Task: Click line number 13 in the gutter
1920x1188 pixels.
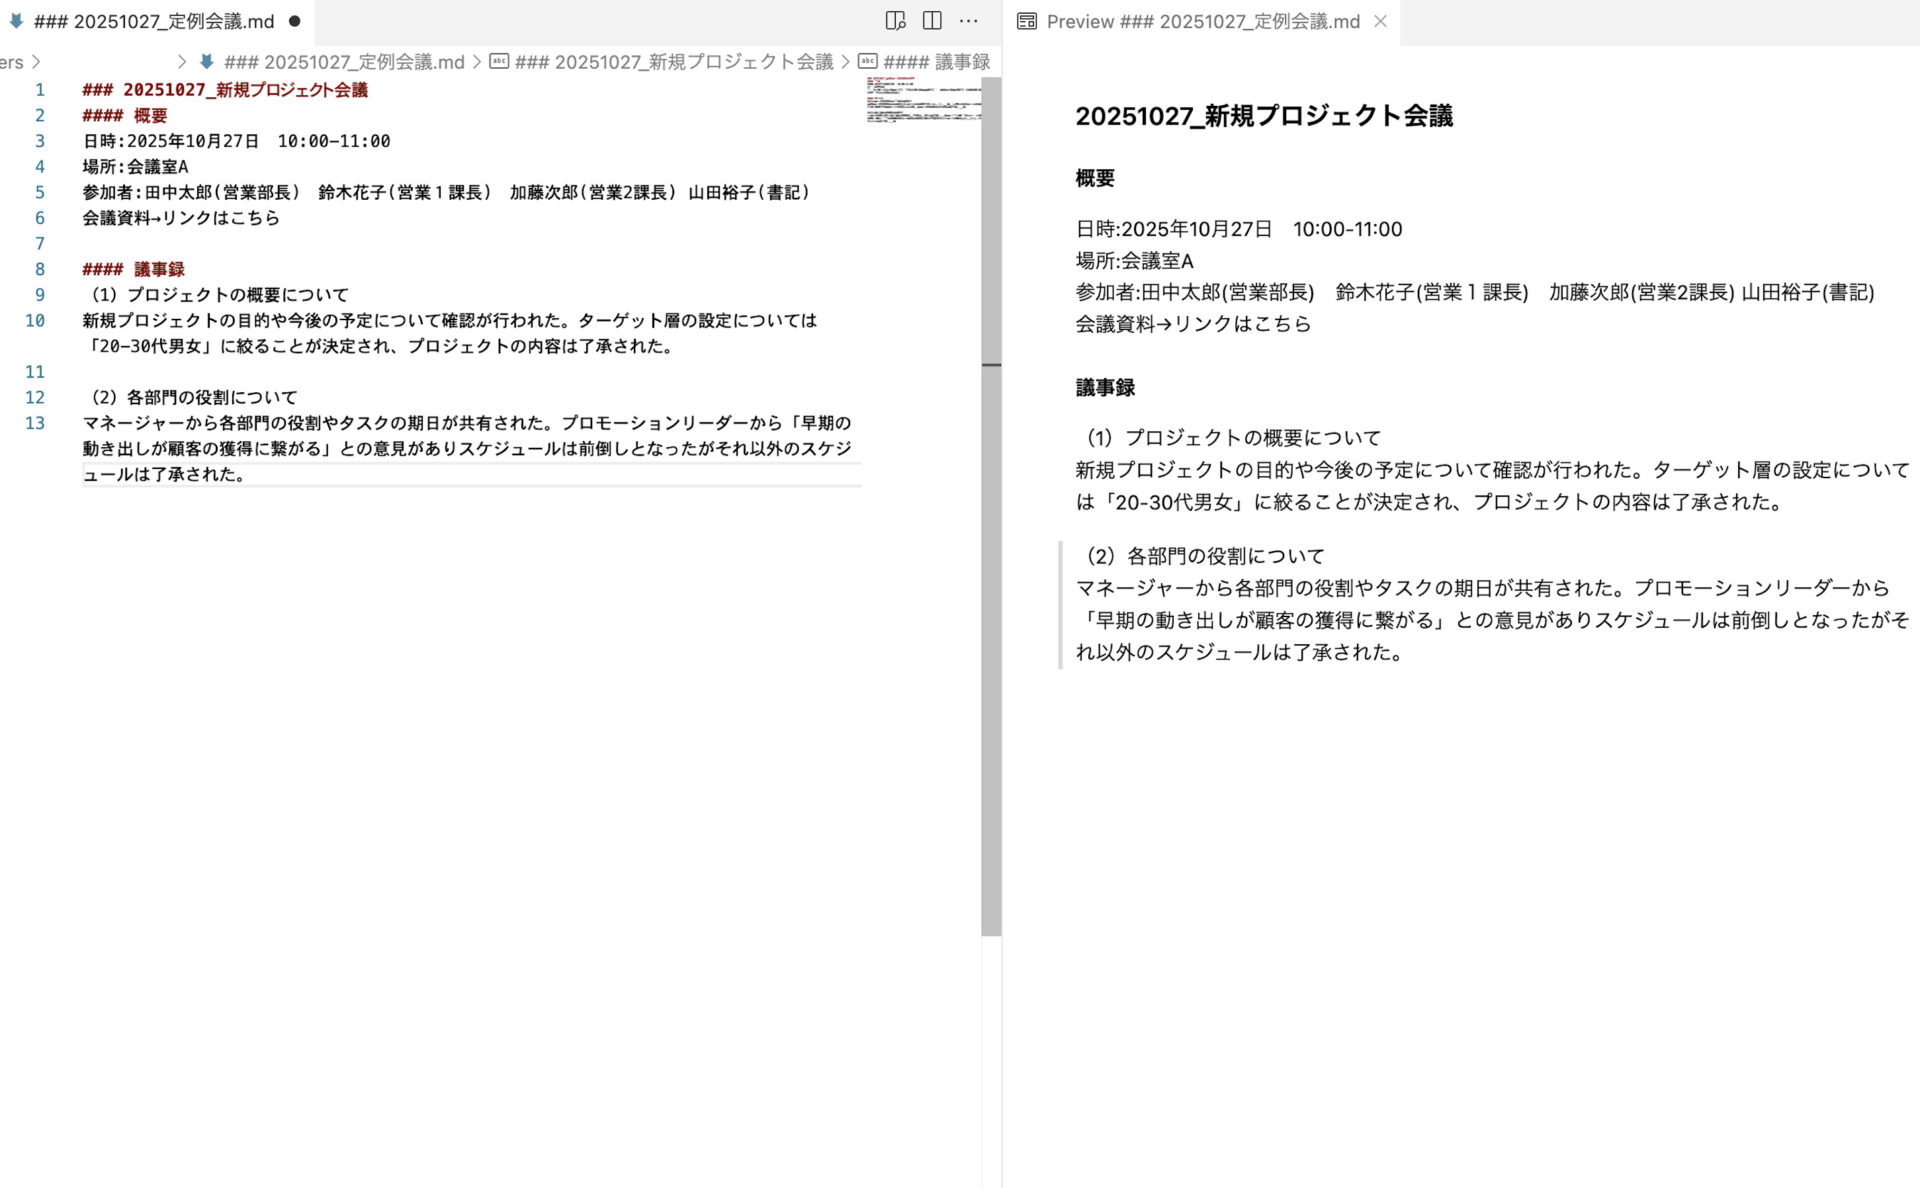Action: [x=36, y=423]
